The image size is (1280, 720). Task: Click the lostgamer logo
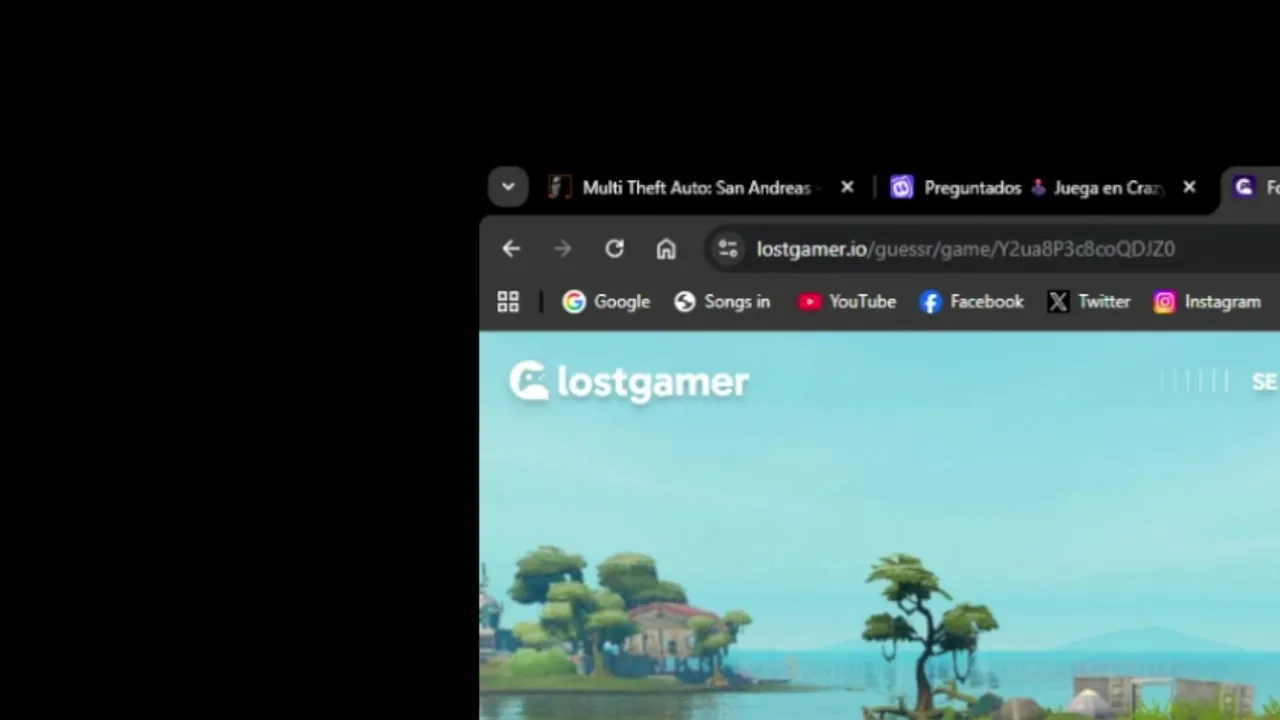coord(629,382)
